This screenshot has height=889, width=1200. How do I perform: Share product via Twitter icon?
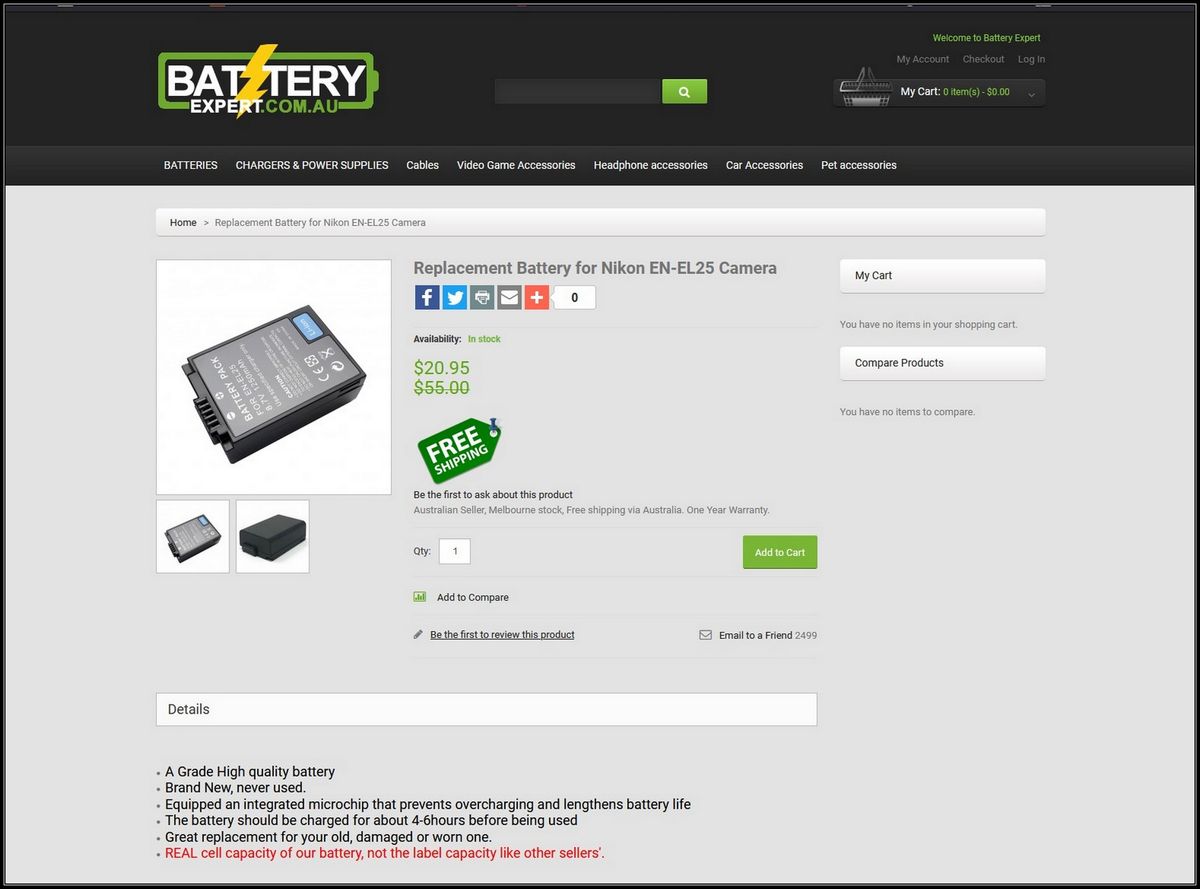coord(455,297)
